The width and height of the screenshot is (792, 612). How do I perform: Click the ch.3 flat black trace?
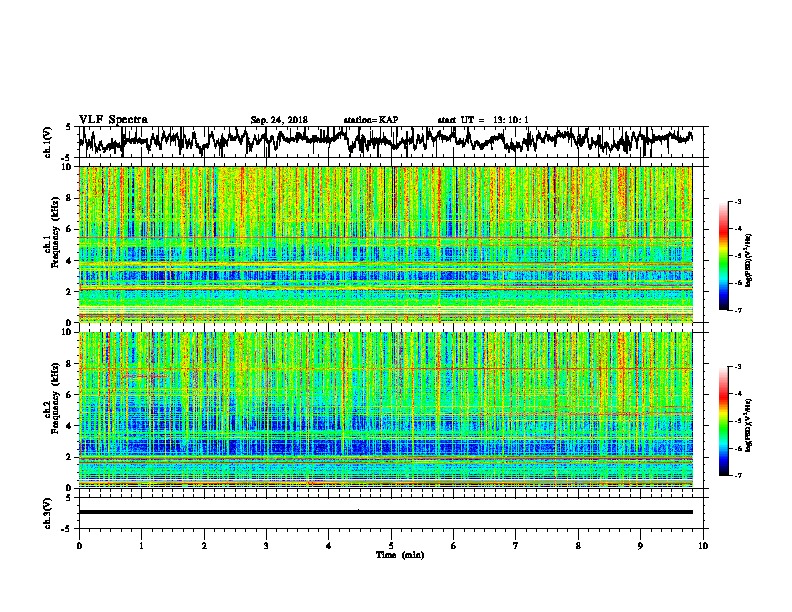point(385,512)
